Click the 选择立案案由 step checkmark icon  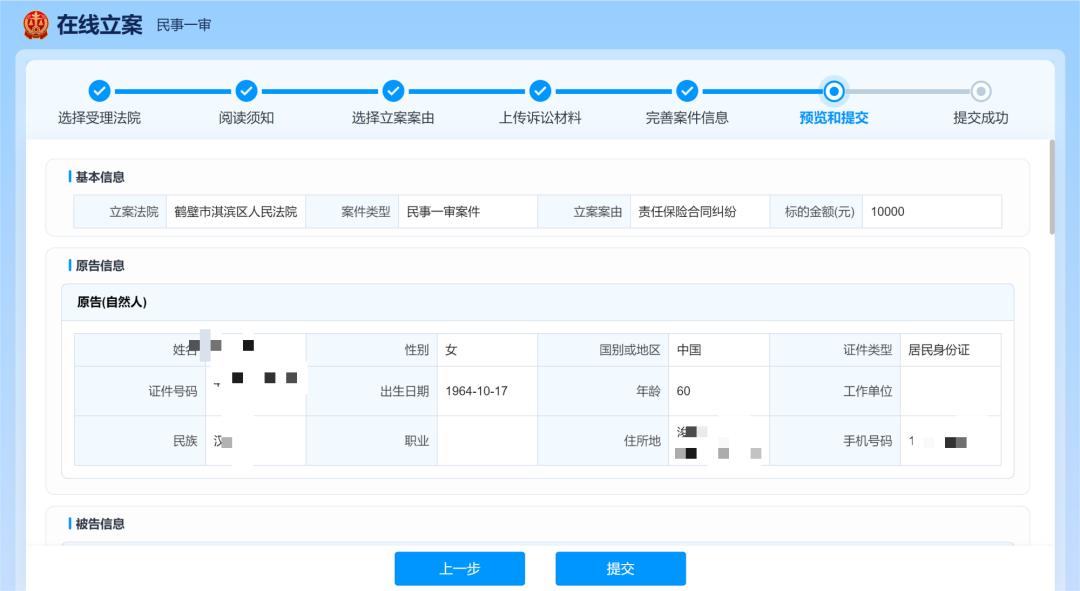coord(393,91)
